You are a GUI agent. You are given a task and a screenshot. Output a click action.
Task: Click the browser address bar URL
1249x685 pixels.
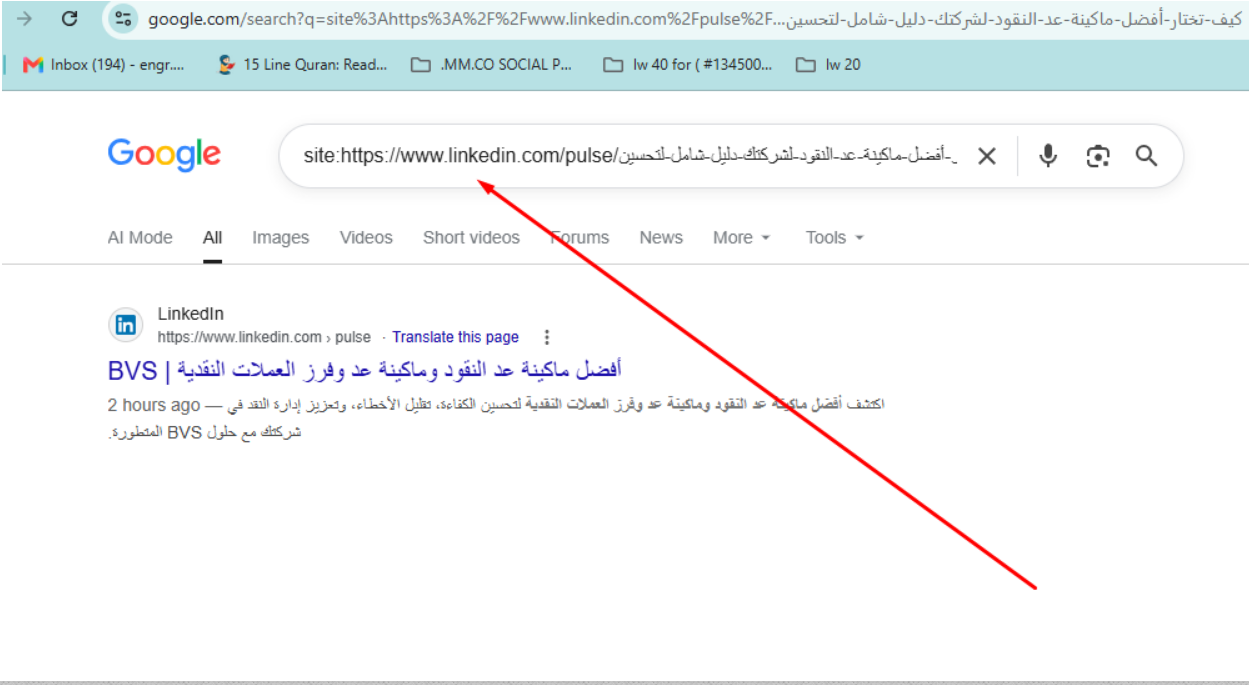(x=693, y=19)
